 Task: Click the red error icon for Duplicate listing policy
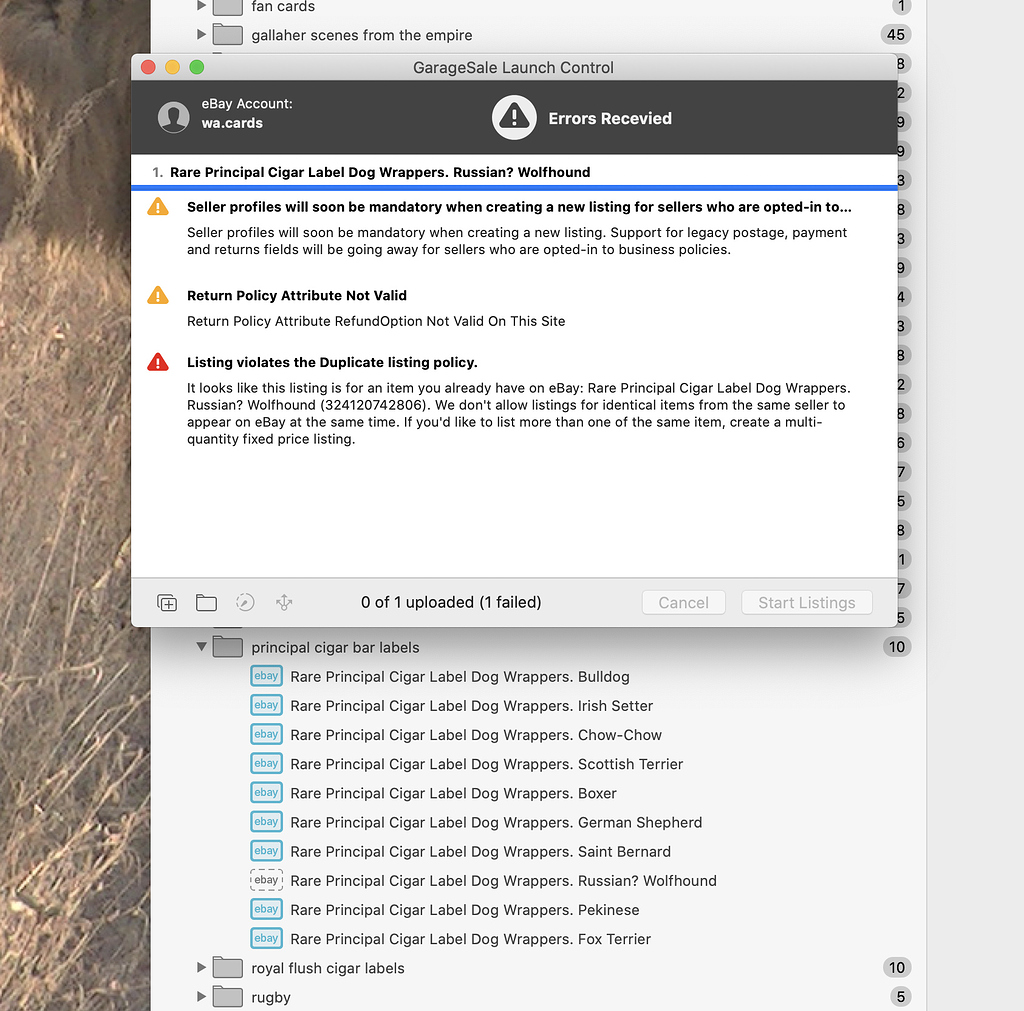(x=157, y=362)
